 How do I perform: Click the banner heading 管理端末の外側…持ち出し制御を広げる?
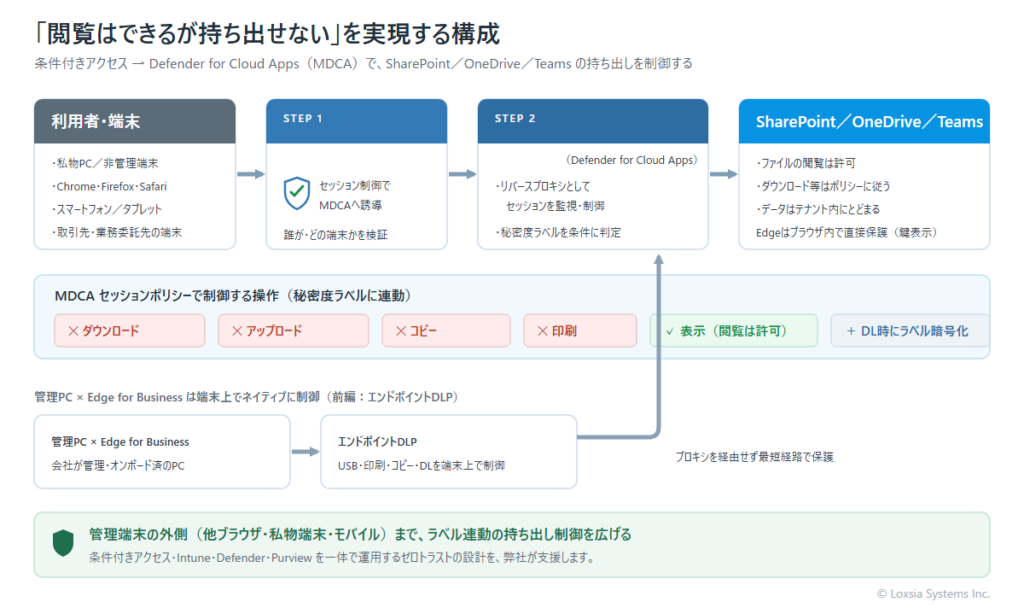pyautogui.click(x=360, y=534)
